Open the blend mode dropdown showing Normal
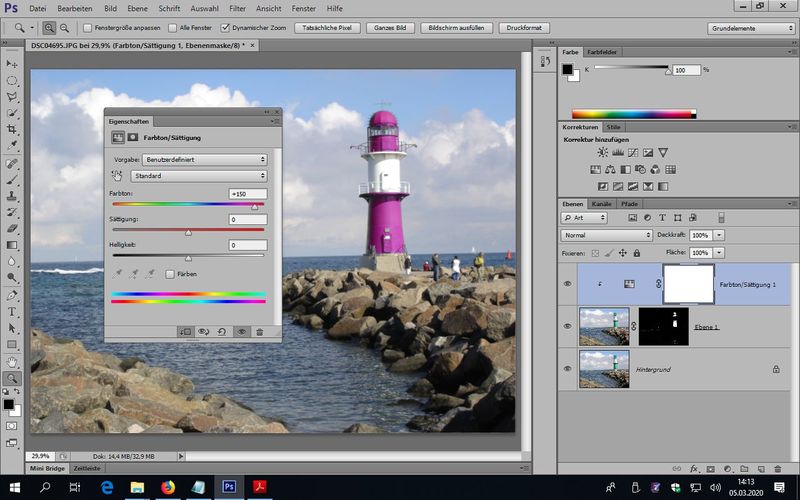The width and height of the screenshot is (800, 500). (x=607, y=235)
